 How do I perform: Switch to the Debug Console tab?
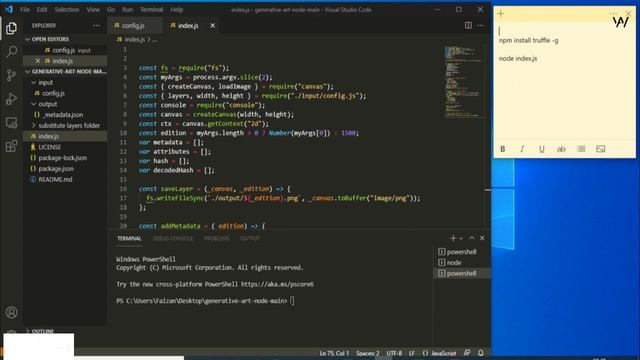(x=173, y=238)
